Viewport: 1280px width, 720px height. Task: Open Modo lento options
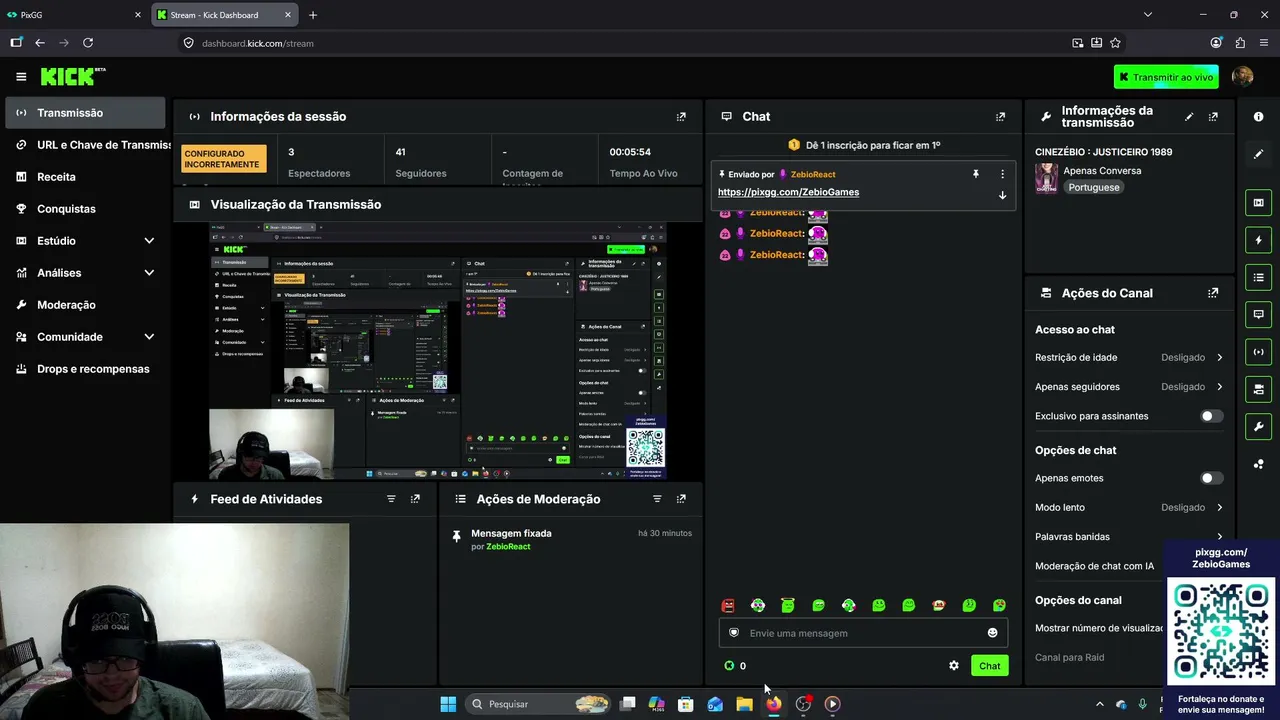[1129, 507]
